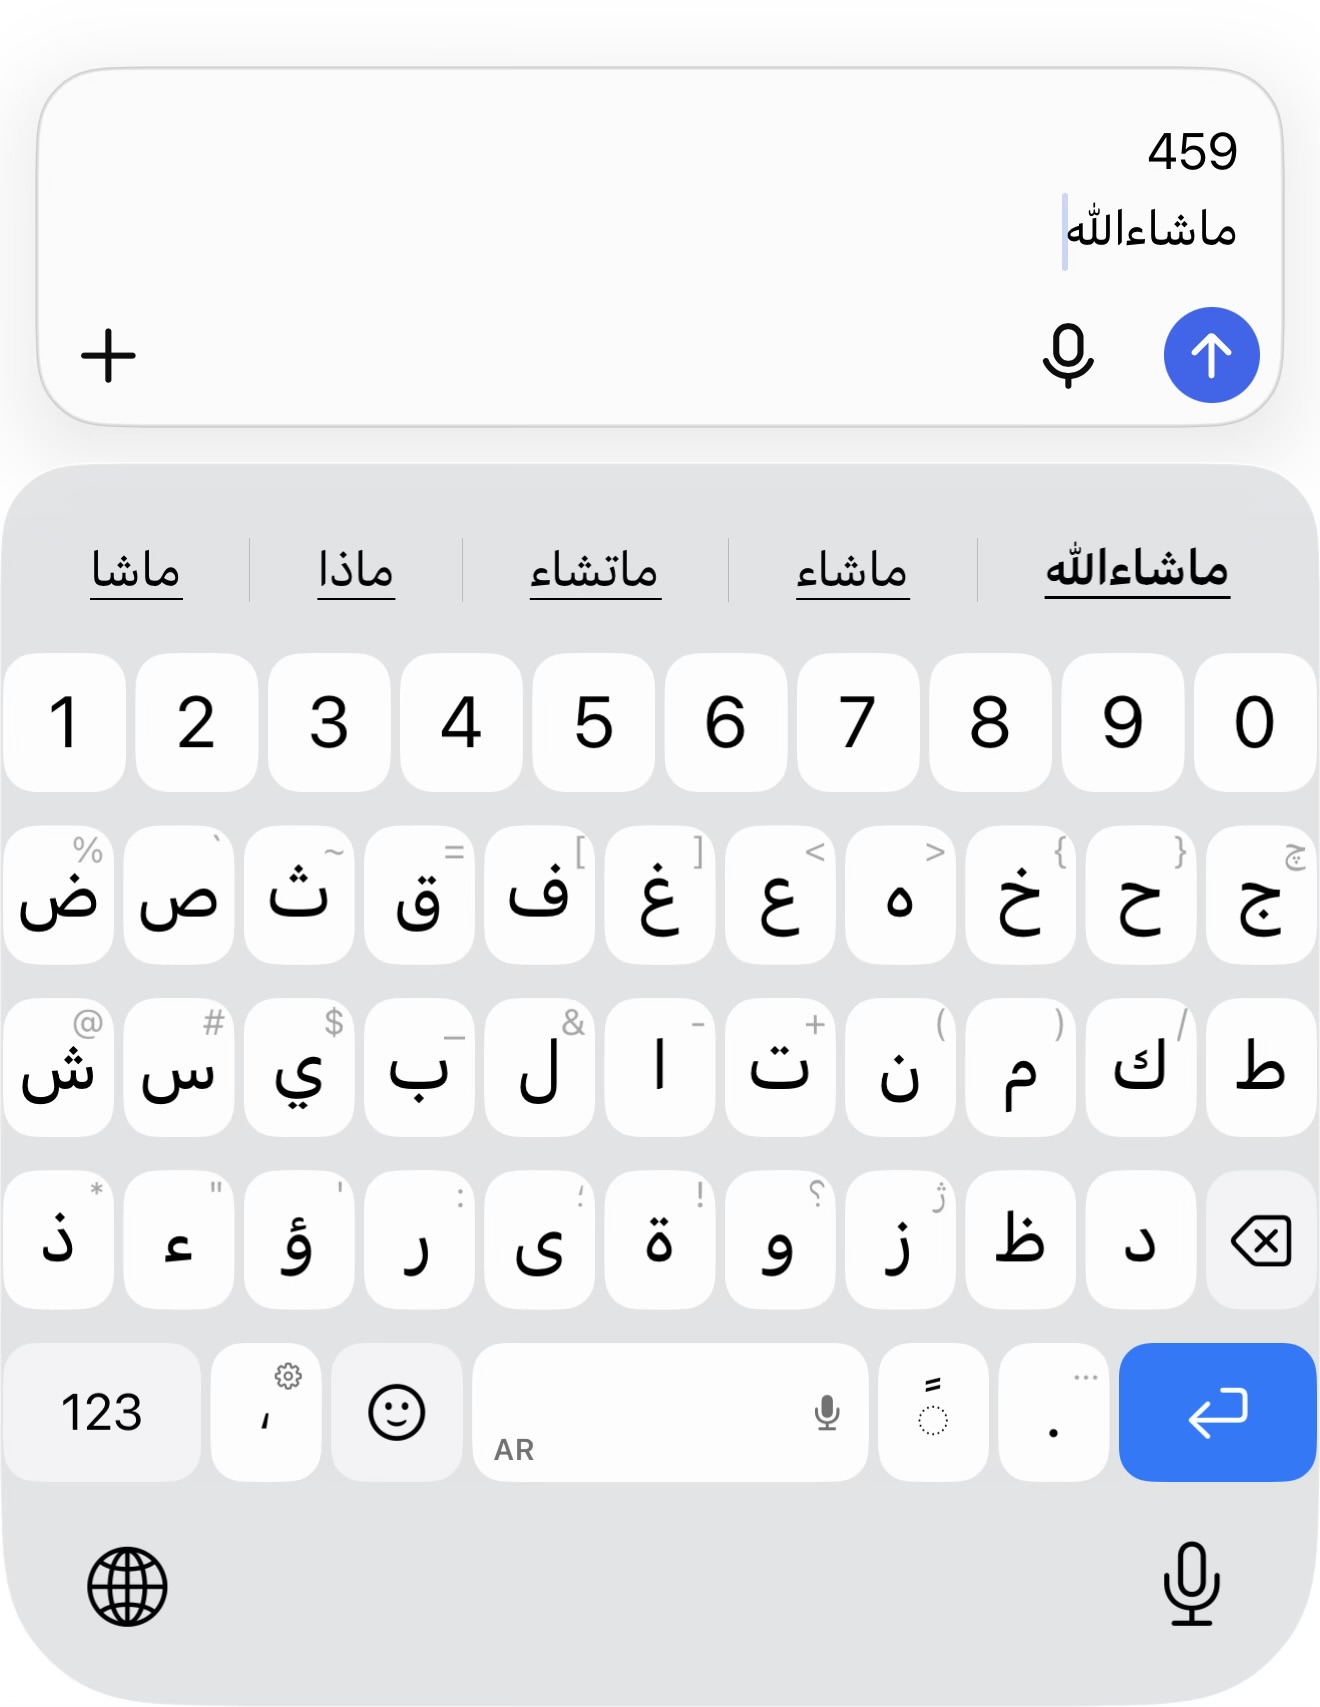Tap the backspace delete key

coord(1261,1240)
